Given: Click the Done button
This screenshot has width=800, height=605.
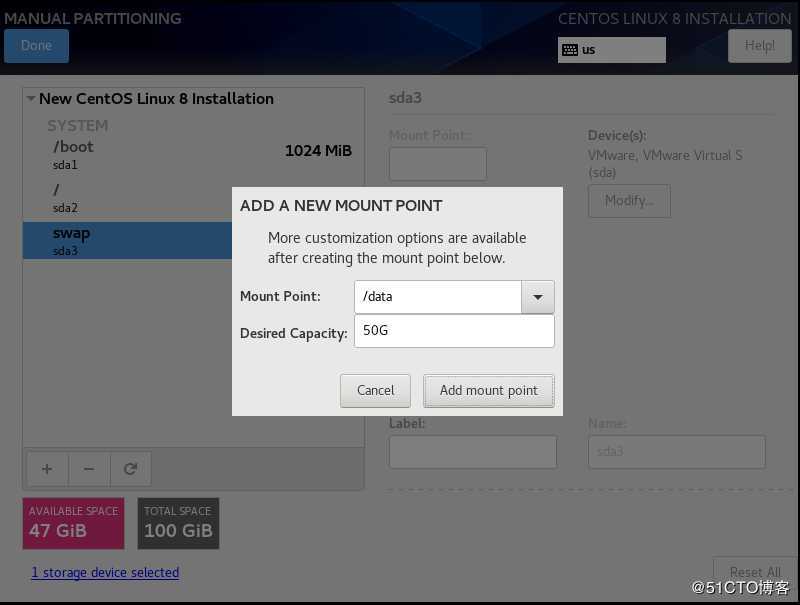Looking at the screenshot, I should coord(36,46).
